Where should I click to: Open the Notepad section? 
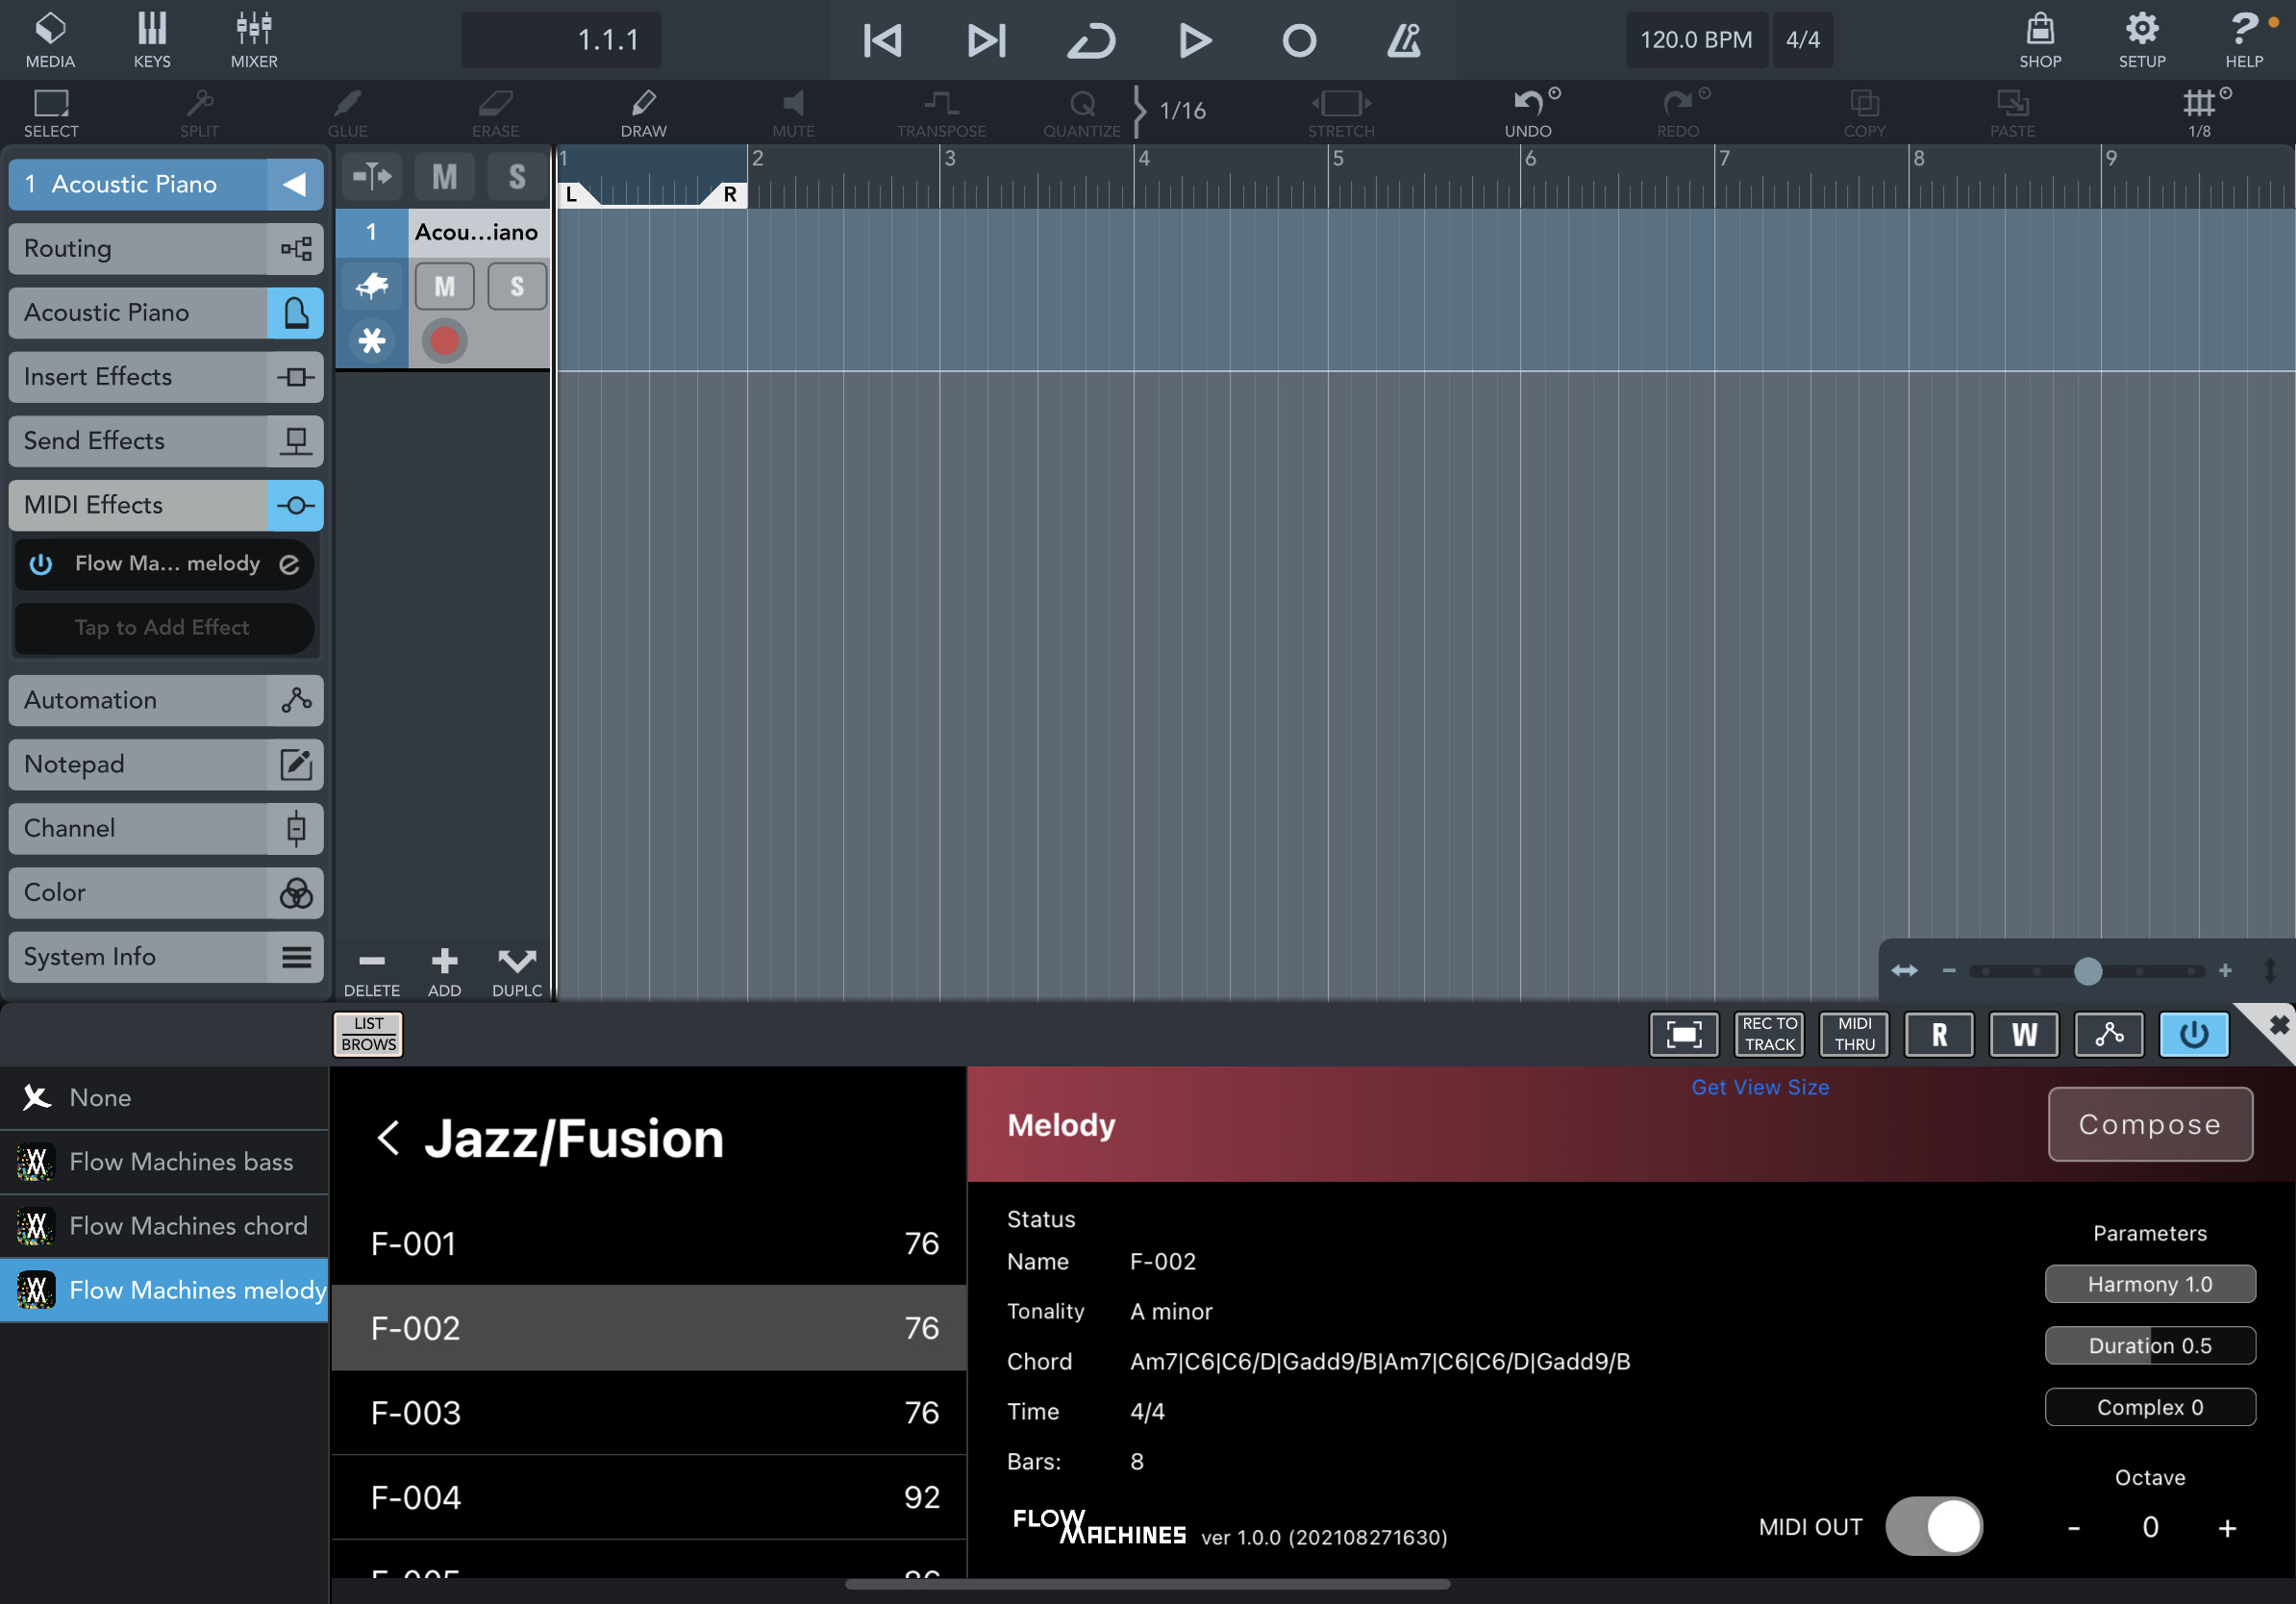click(166, 764)
